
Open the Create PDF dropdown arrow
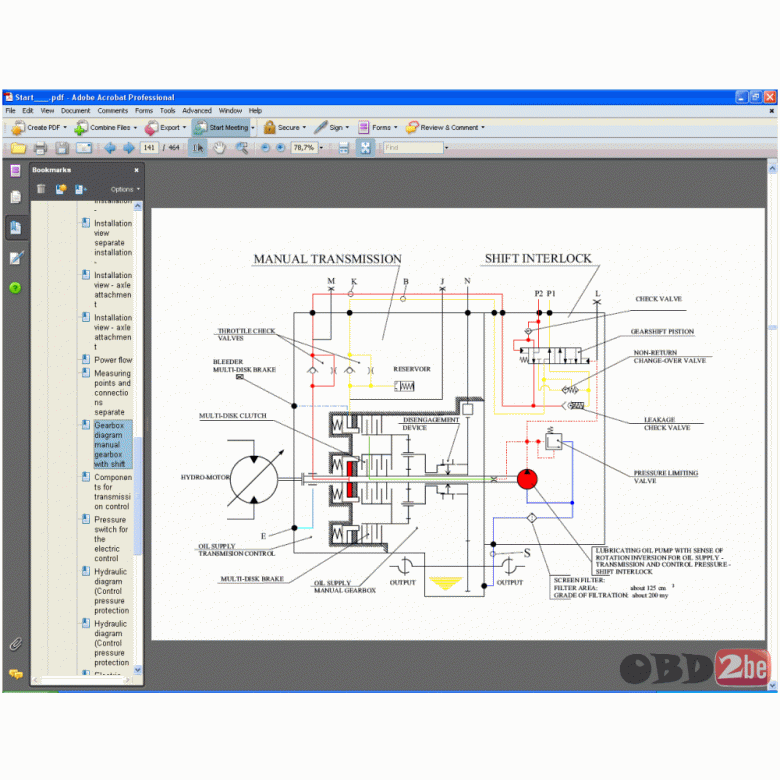(65, 128)
